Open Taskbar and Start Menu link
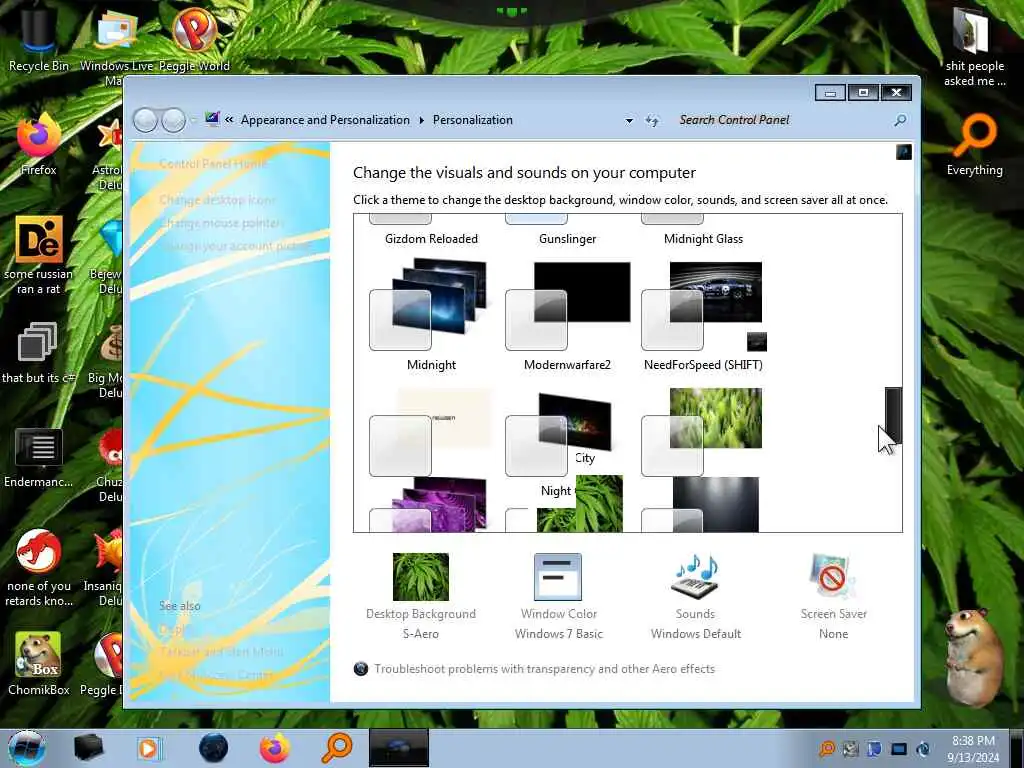 pos(221,651)
